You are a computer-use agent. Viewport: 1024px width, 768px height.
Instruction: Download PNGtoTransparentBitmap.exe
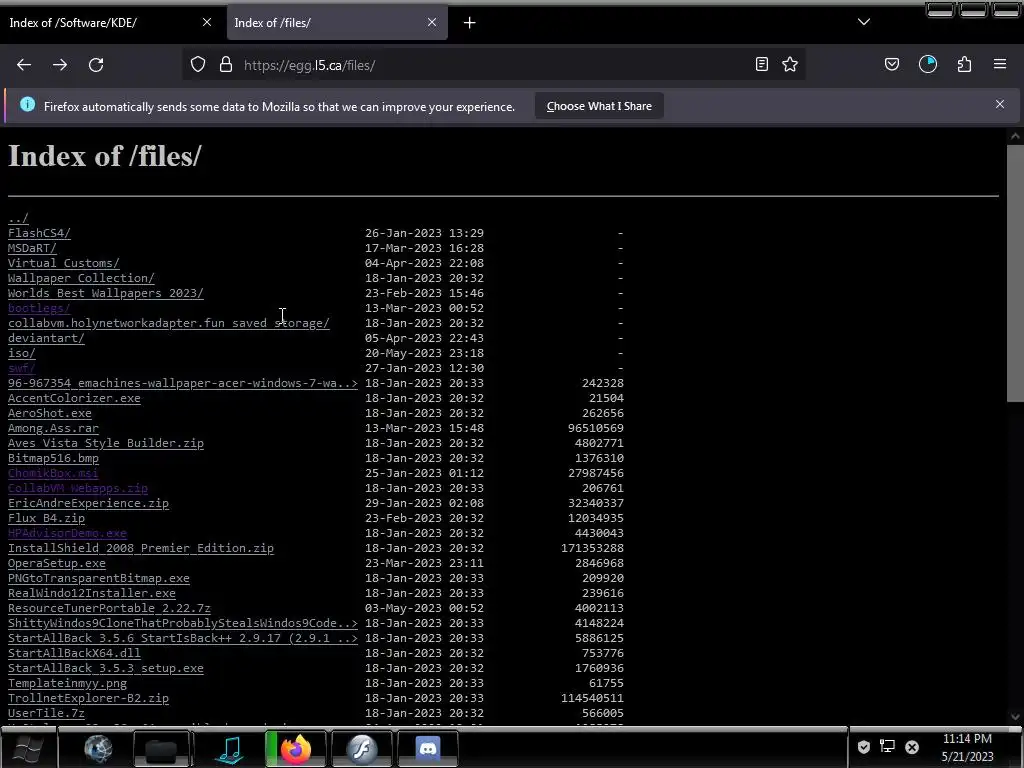click(99, 579)
